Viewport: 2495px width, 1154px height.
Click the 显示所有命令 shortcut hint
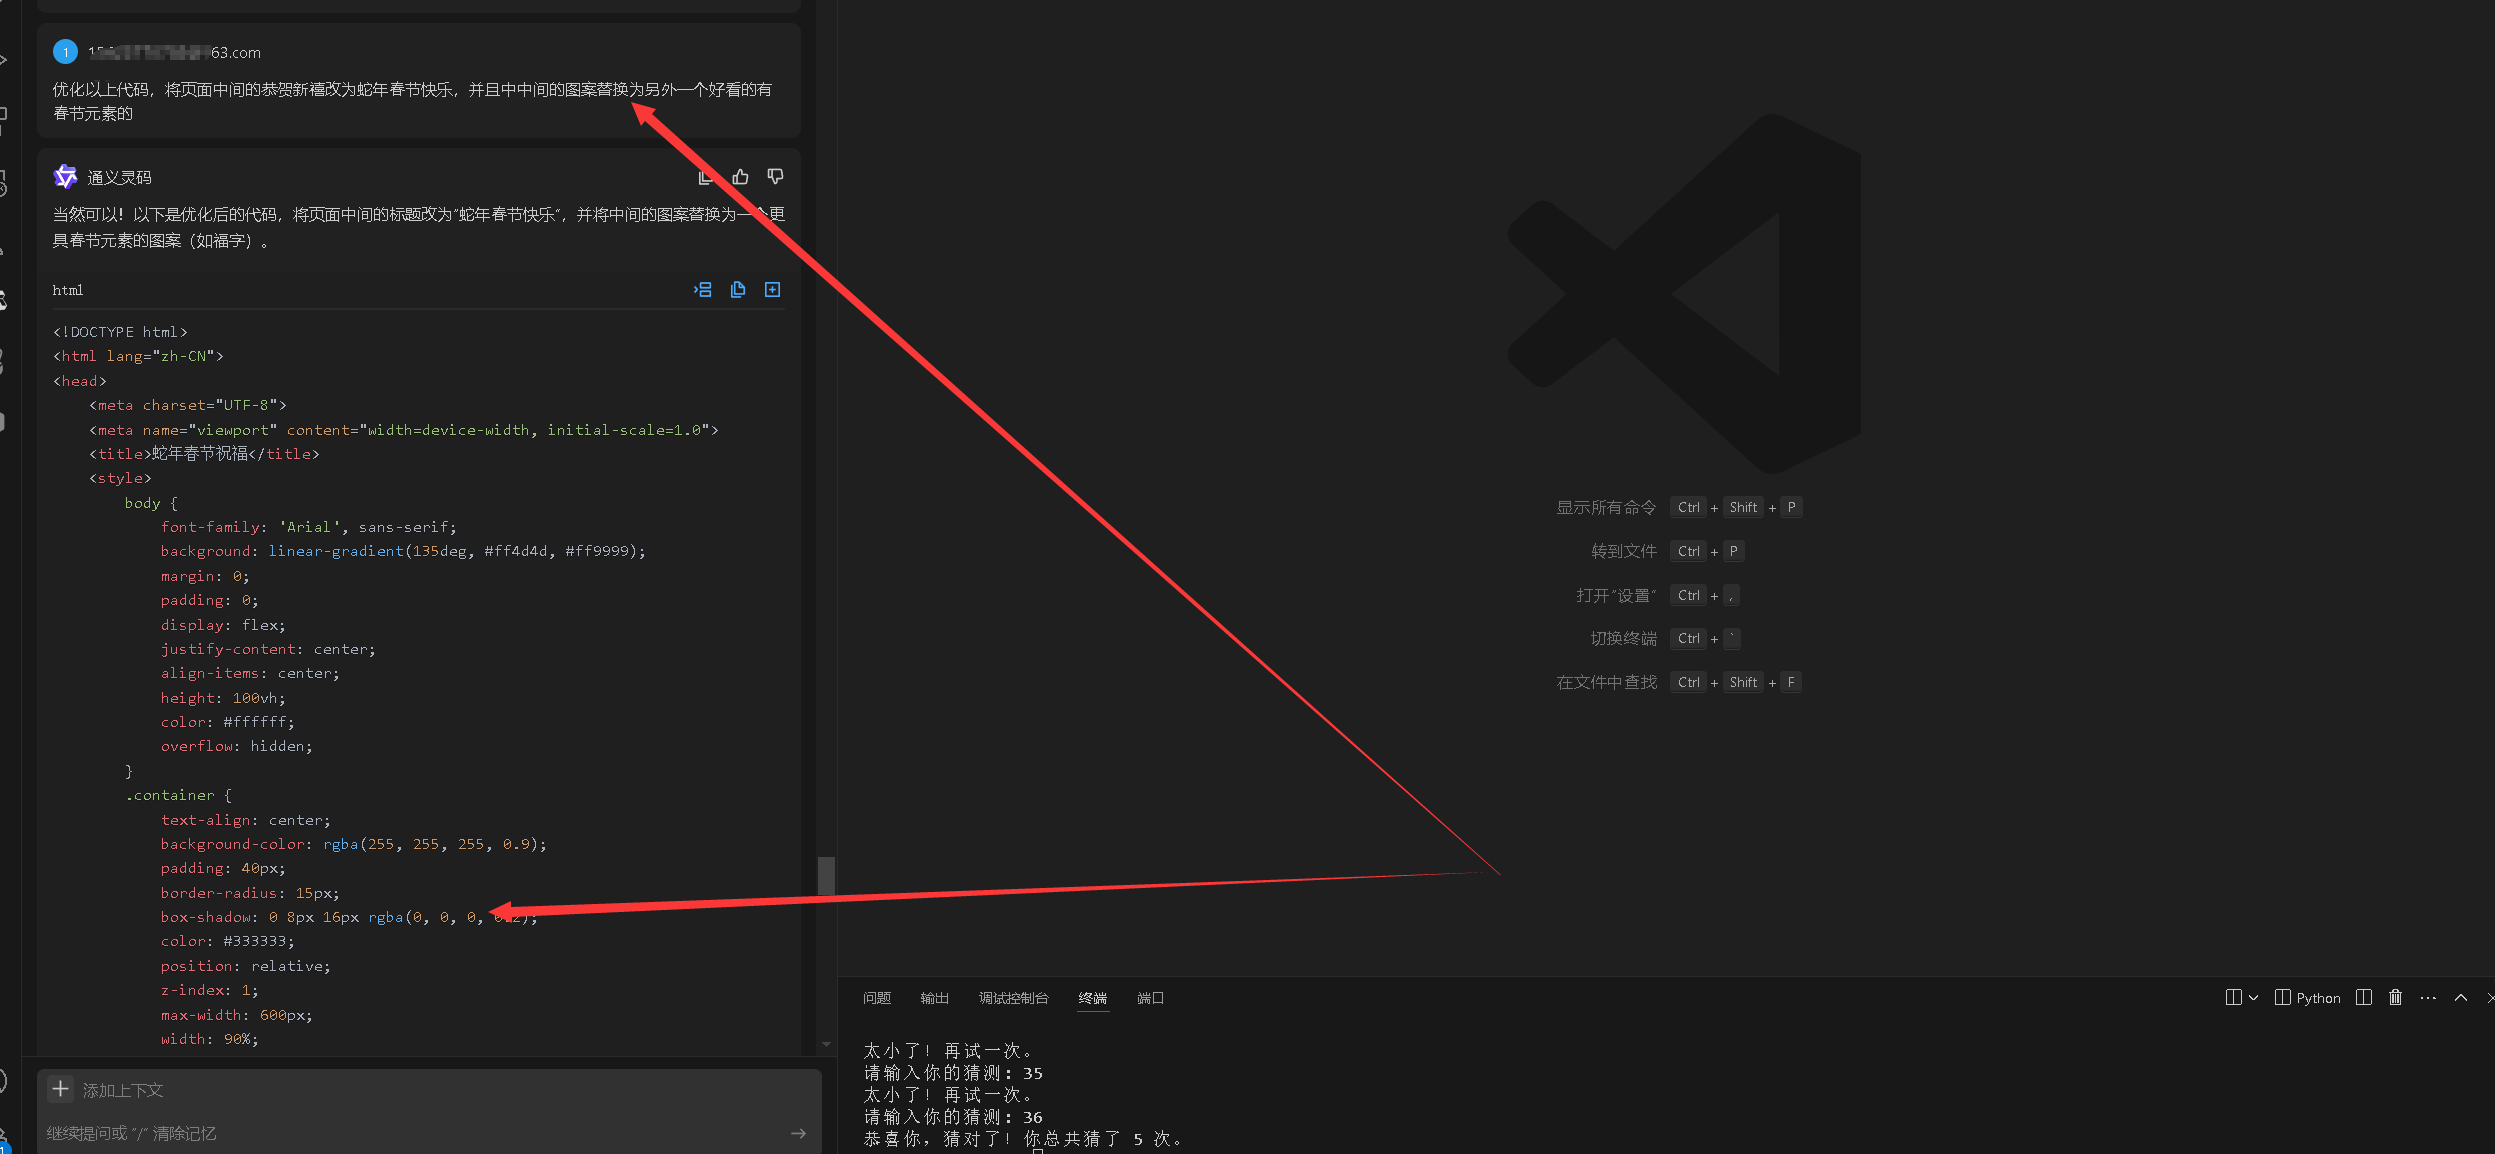(1678, 507)
